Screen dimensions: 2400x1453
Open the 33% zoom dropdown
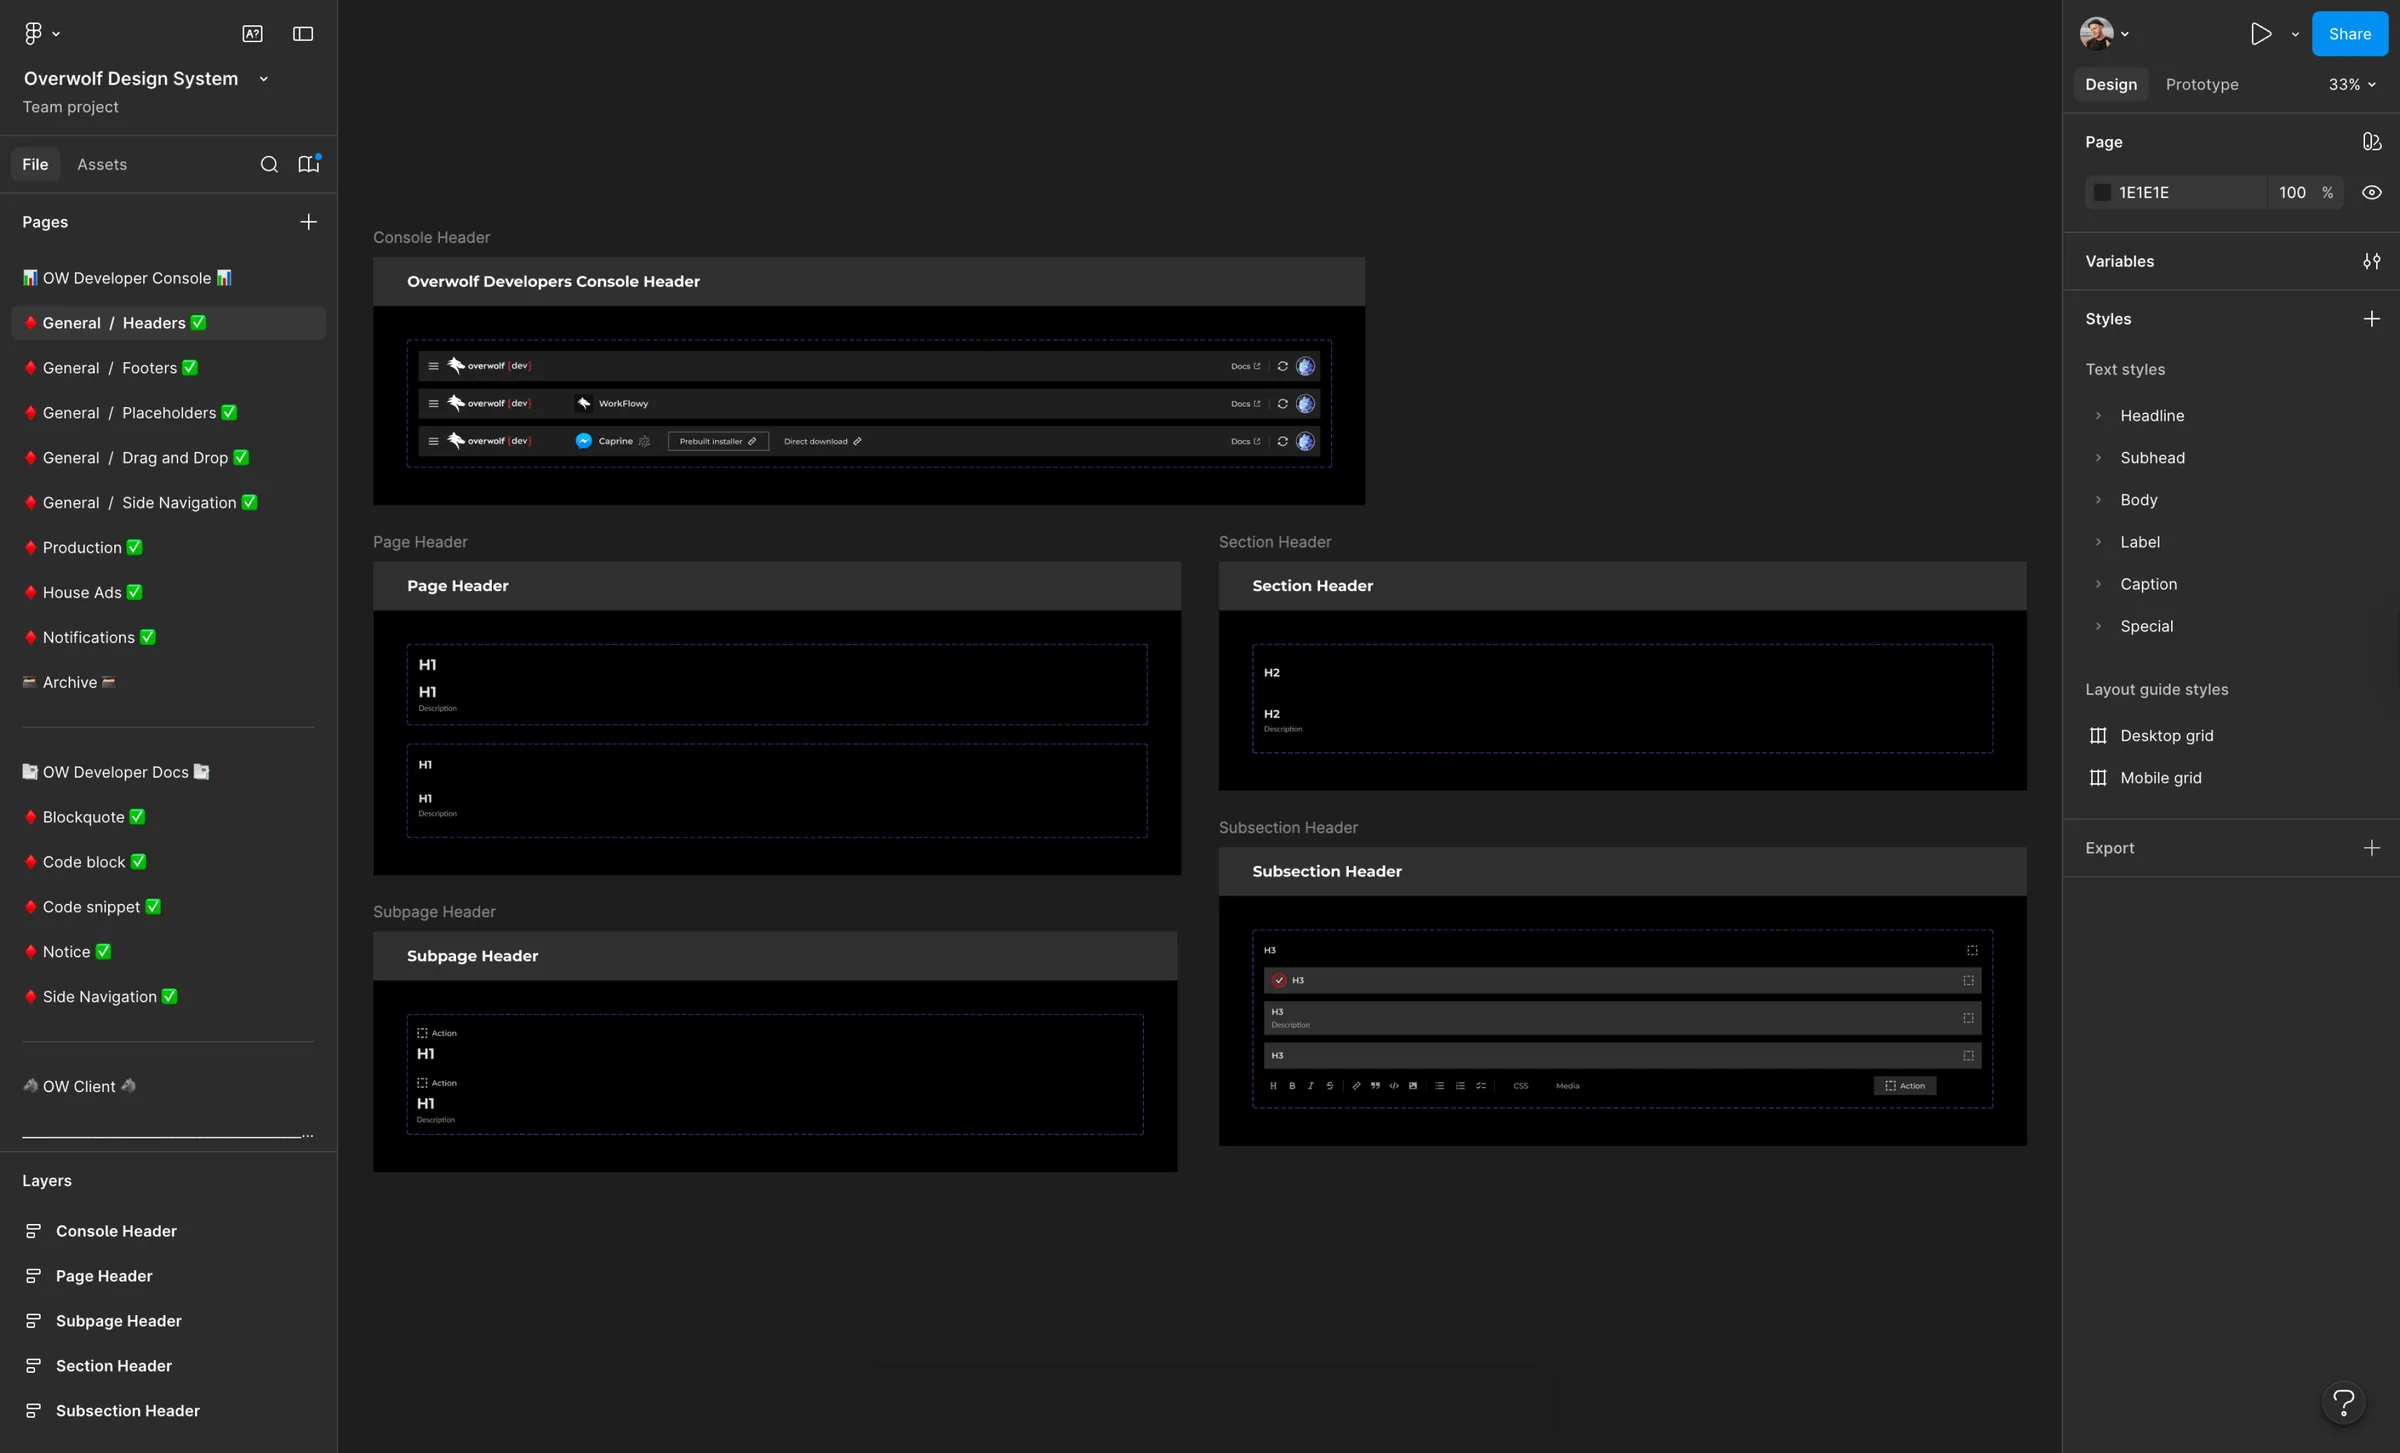pos(2351,84)
